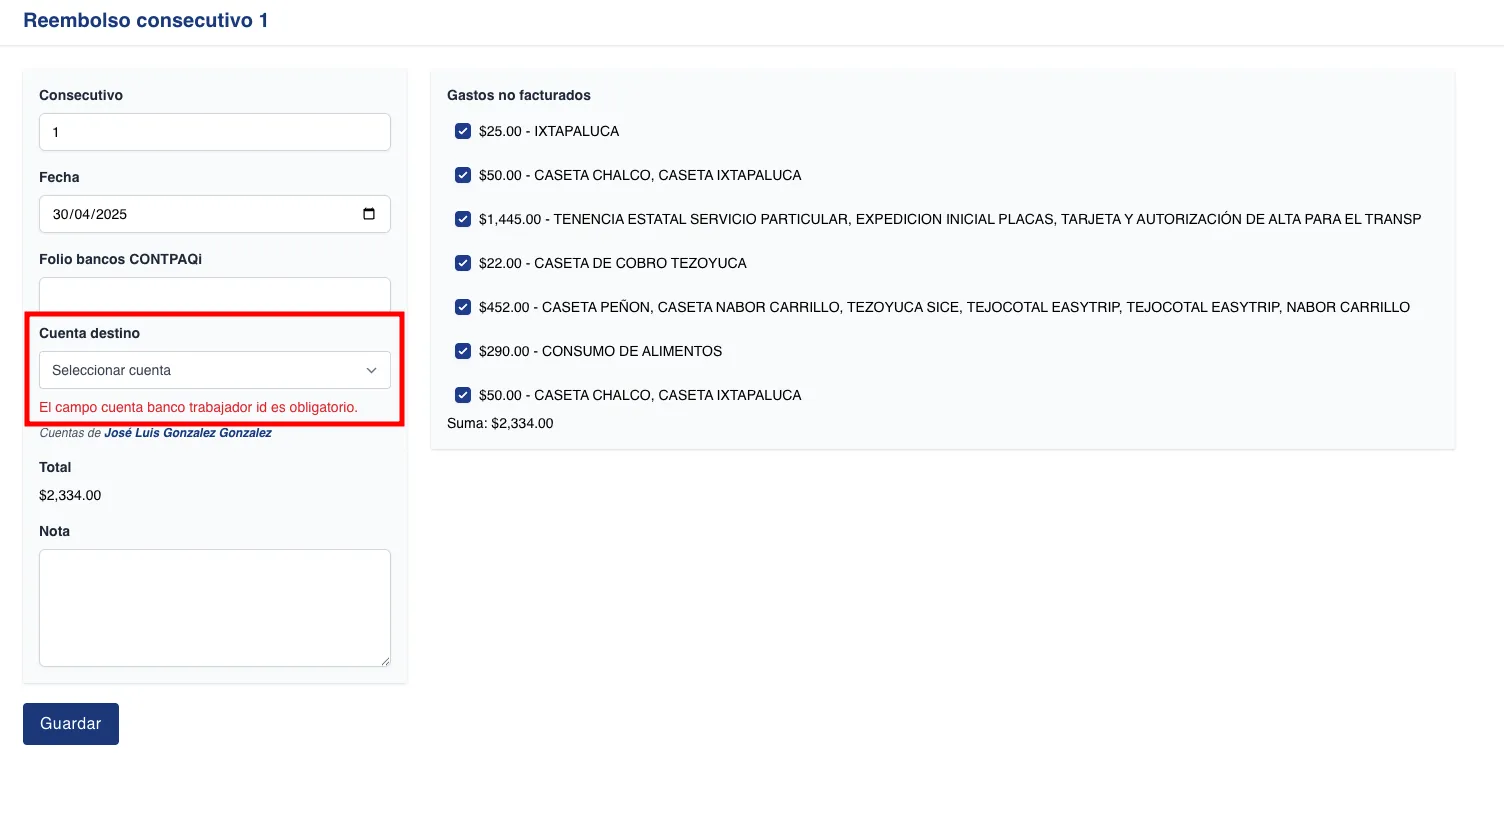The width and height of the screenshot is (1504, 819).
Task: Click the Reembolso consecutivo 1 heading
Action: click(146, 21)
